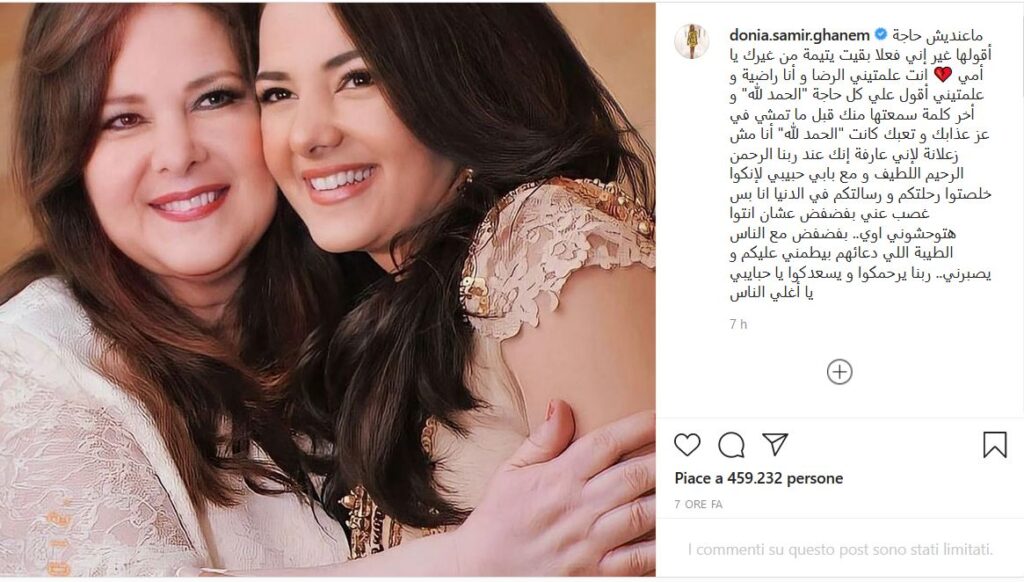The image size is (1024, 582).
Task: Click the red heart emoji in the caption
Action: click(x=943, y=75)
